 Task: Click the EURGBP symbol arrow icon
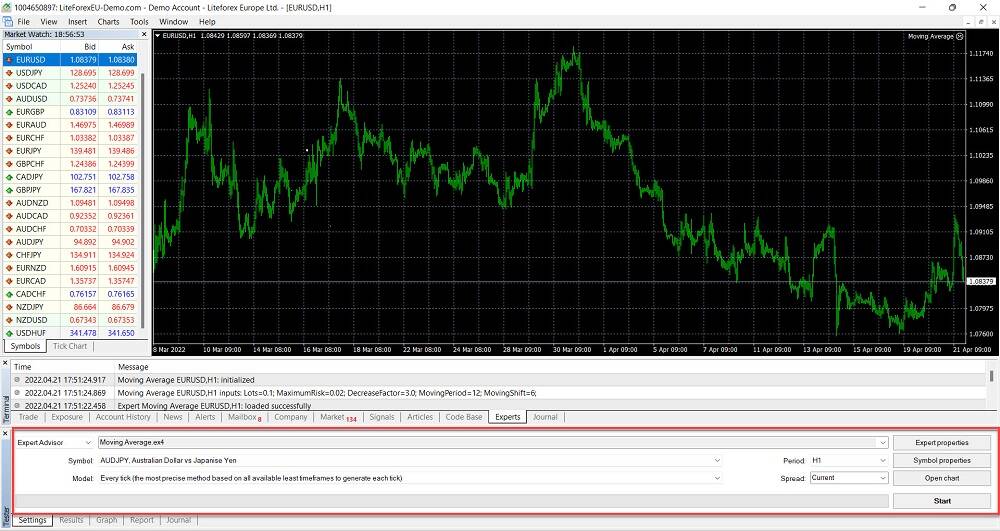(9, 112)
